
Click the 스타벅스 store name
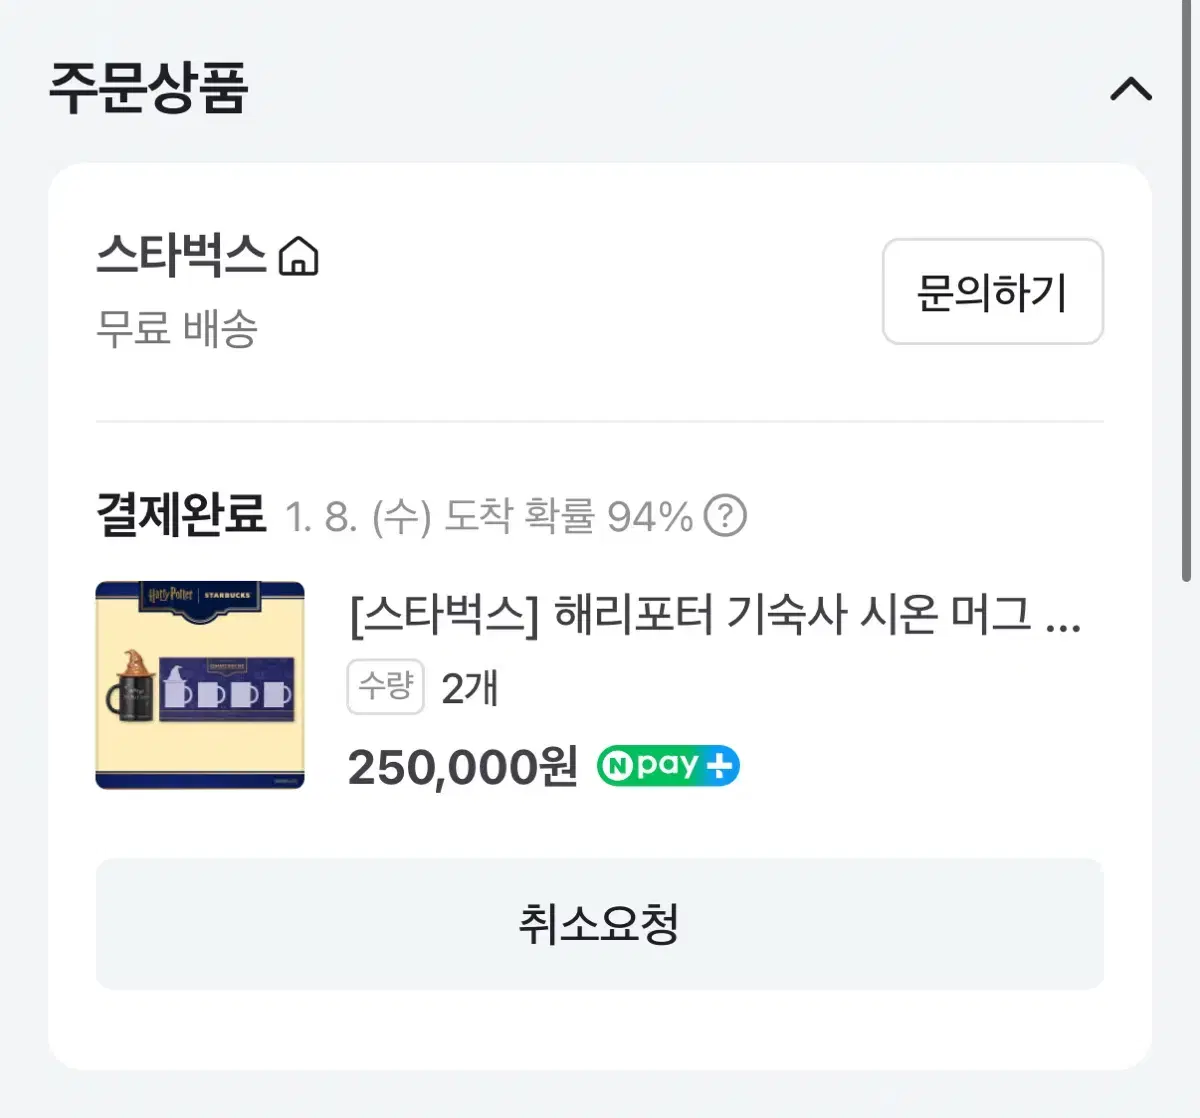[181, 255]
